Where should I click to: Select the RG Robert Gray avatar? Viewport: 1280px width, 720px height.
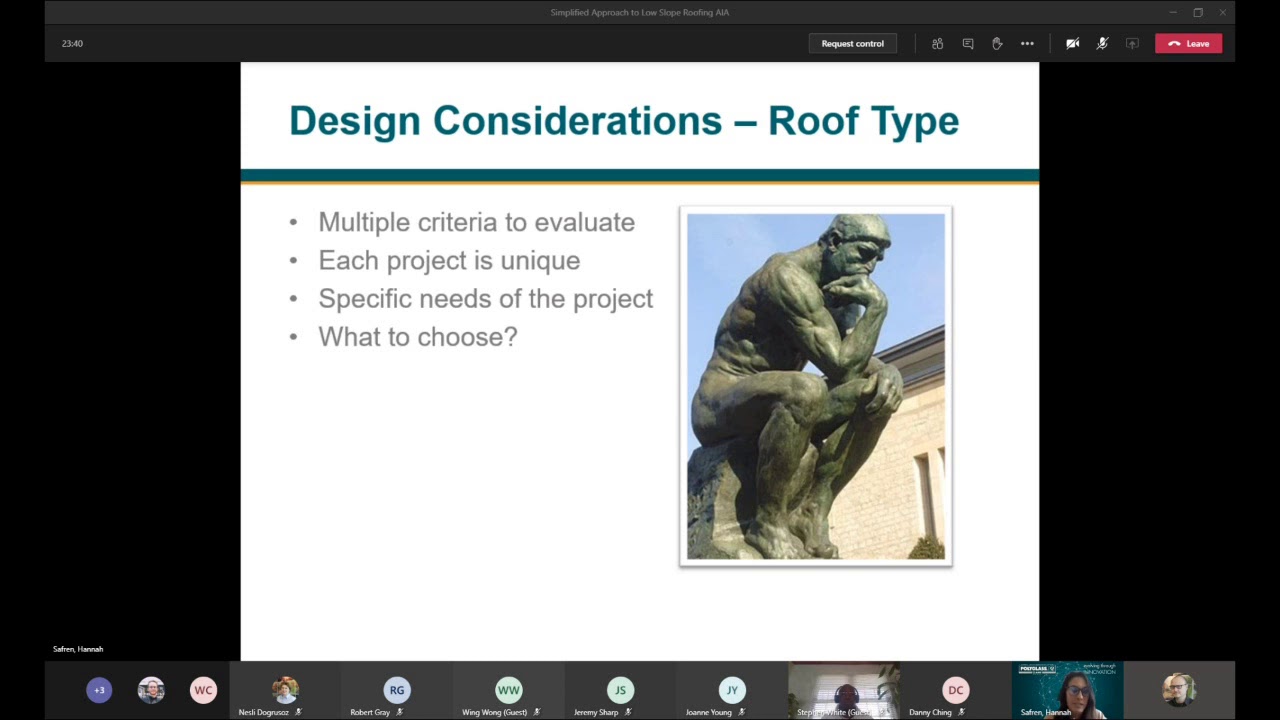click(x=397, y=690)
